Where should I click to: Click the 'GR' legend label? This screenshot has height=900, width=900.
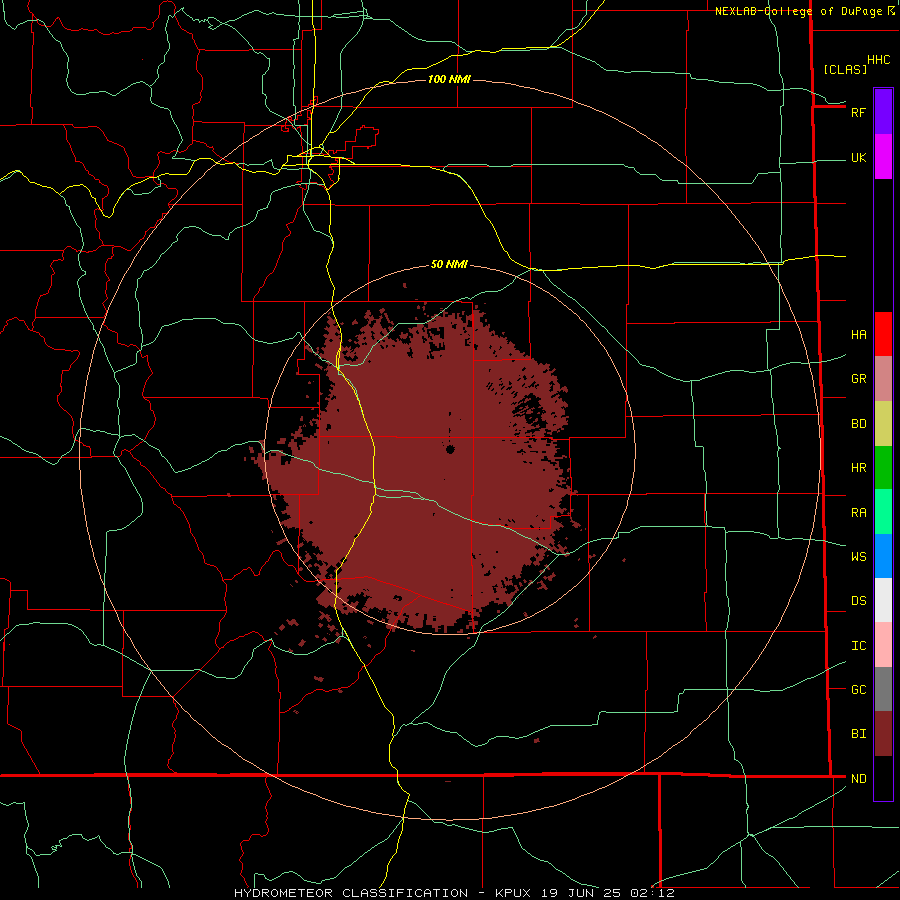[858, 379]
